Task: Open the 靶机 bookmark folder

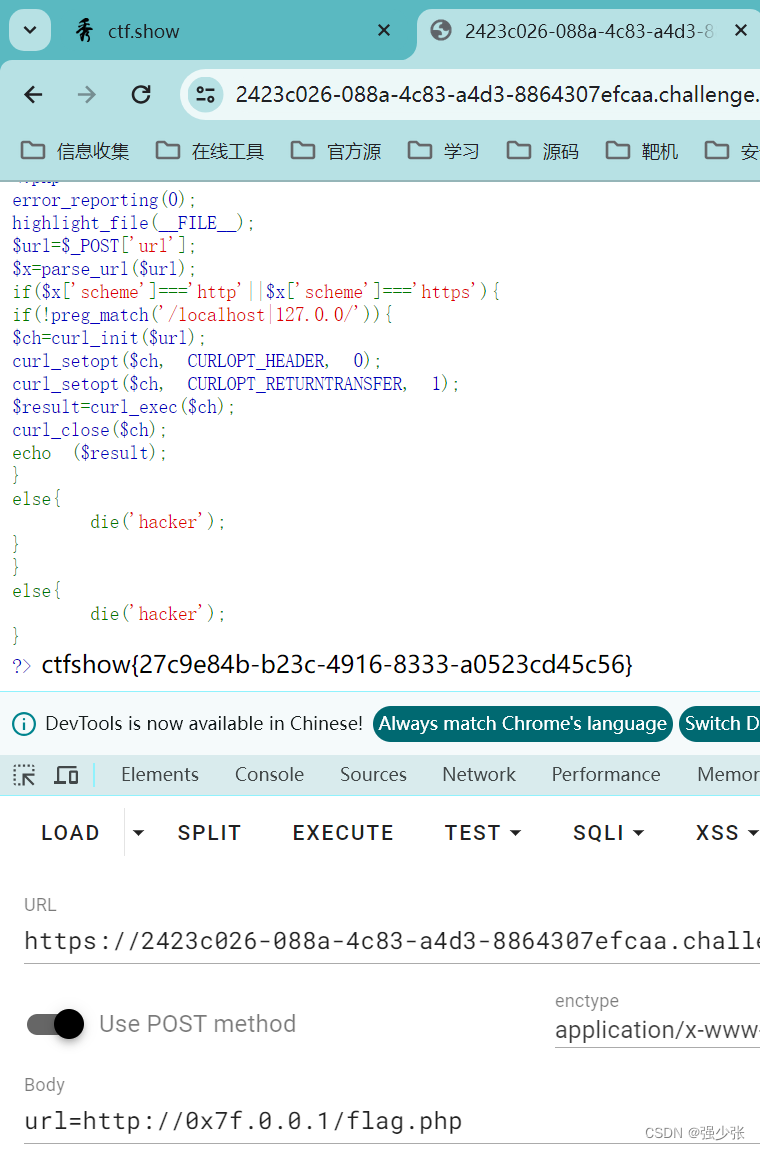Action: tap(642, 151)
